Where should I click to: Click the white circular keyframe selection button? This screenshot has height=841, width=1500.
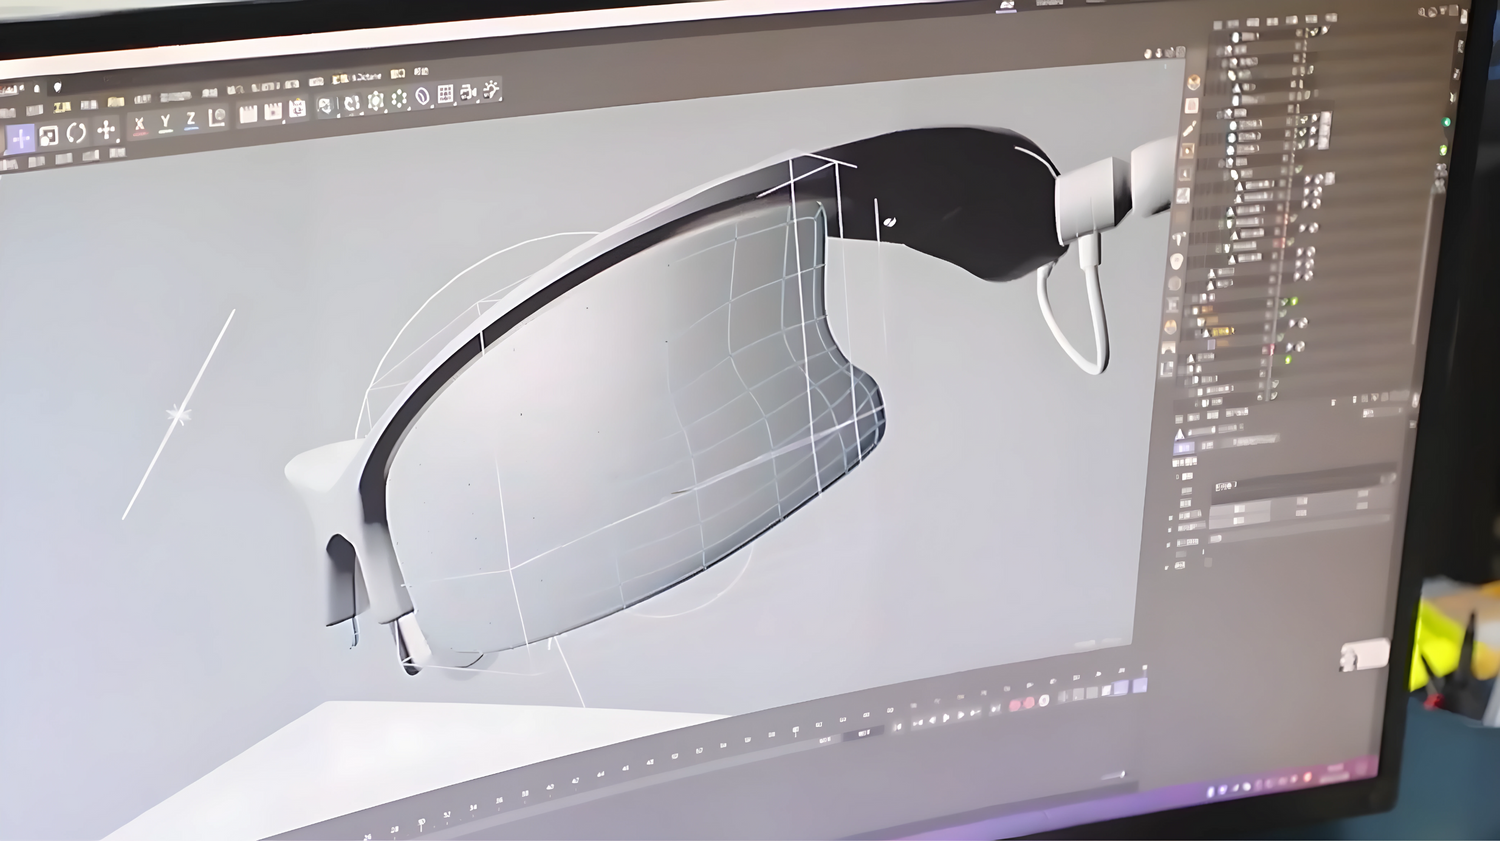(1044, 701)
